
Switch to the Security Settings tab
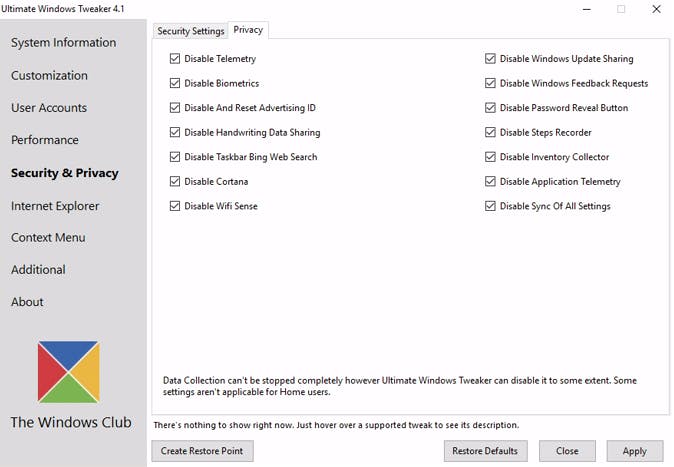pyautogui.click(x=191, y=31)
